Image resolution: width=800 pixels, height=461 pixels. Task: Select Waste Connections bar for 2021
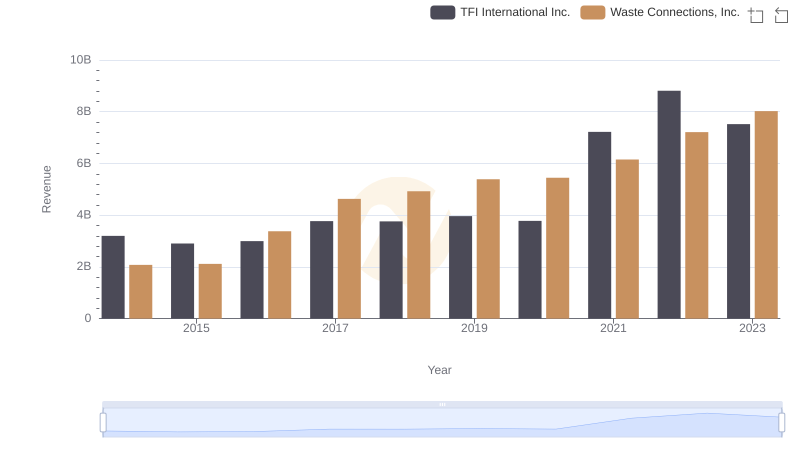pos(627,239)
